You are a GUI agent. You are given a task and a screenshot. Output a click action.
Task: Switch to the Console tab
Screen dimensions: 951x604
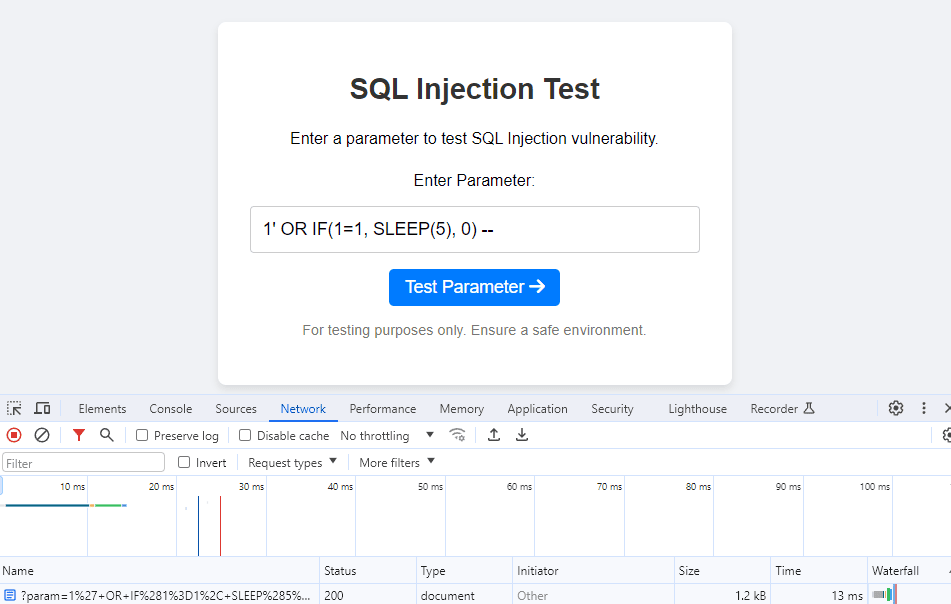click(x=170, y=408)
